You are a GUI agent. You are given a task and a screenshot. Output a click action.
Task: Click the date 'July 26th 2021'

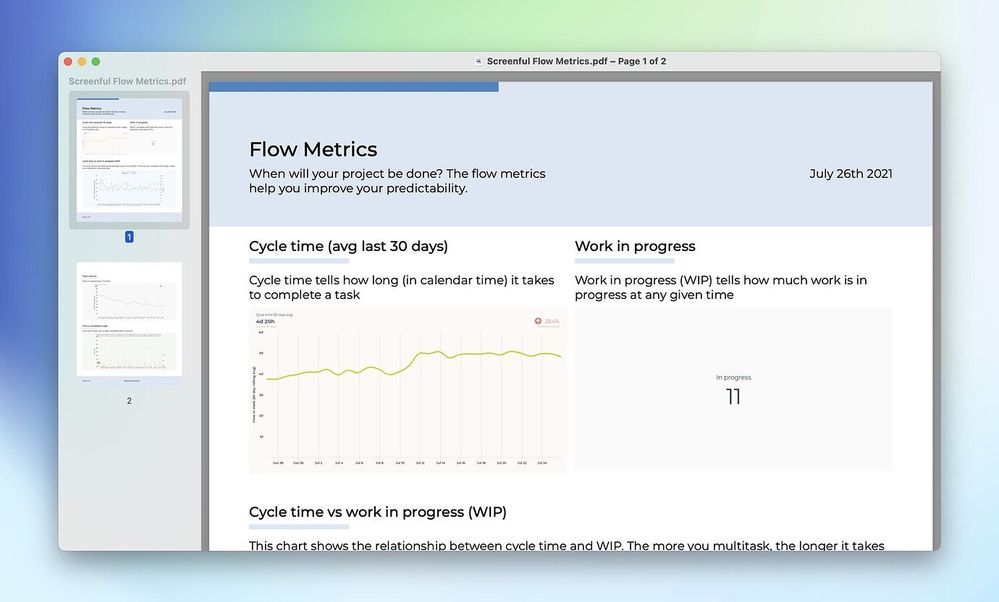click(x=851, y=173)
